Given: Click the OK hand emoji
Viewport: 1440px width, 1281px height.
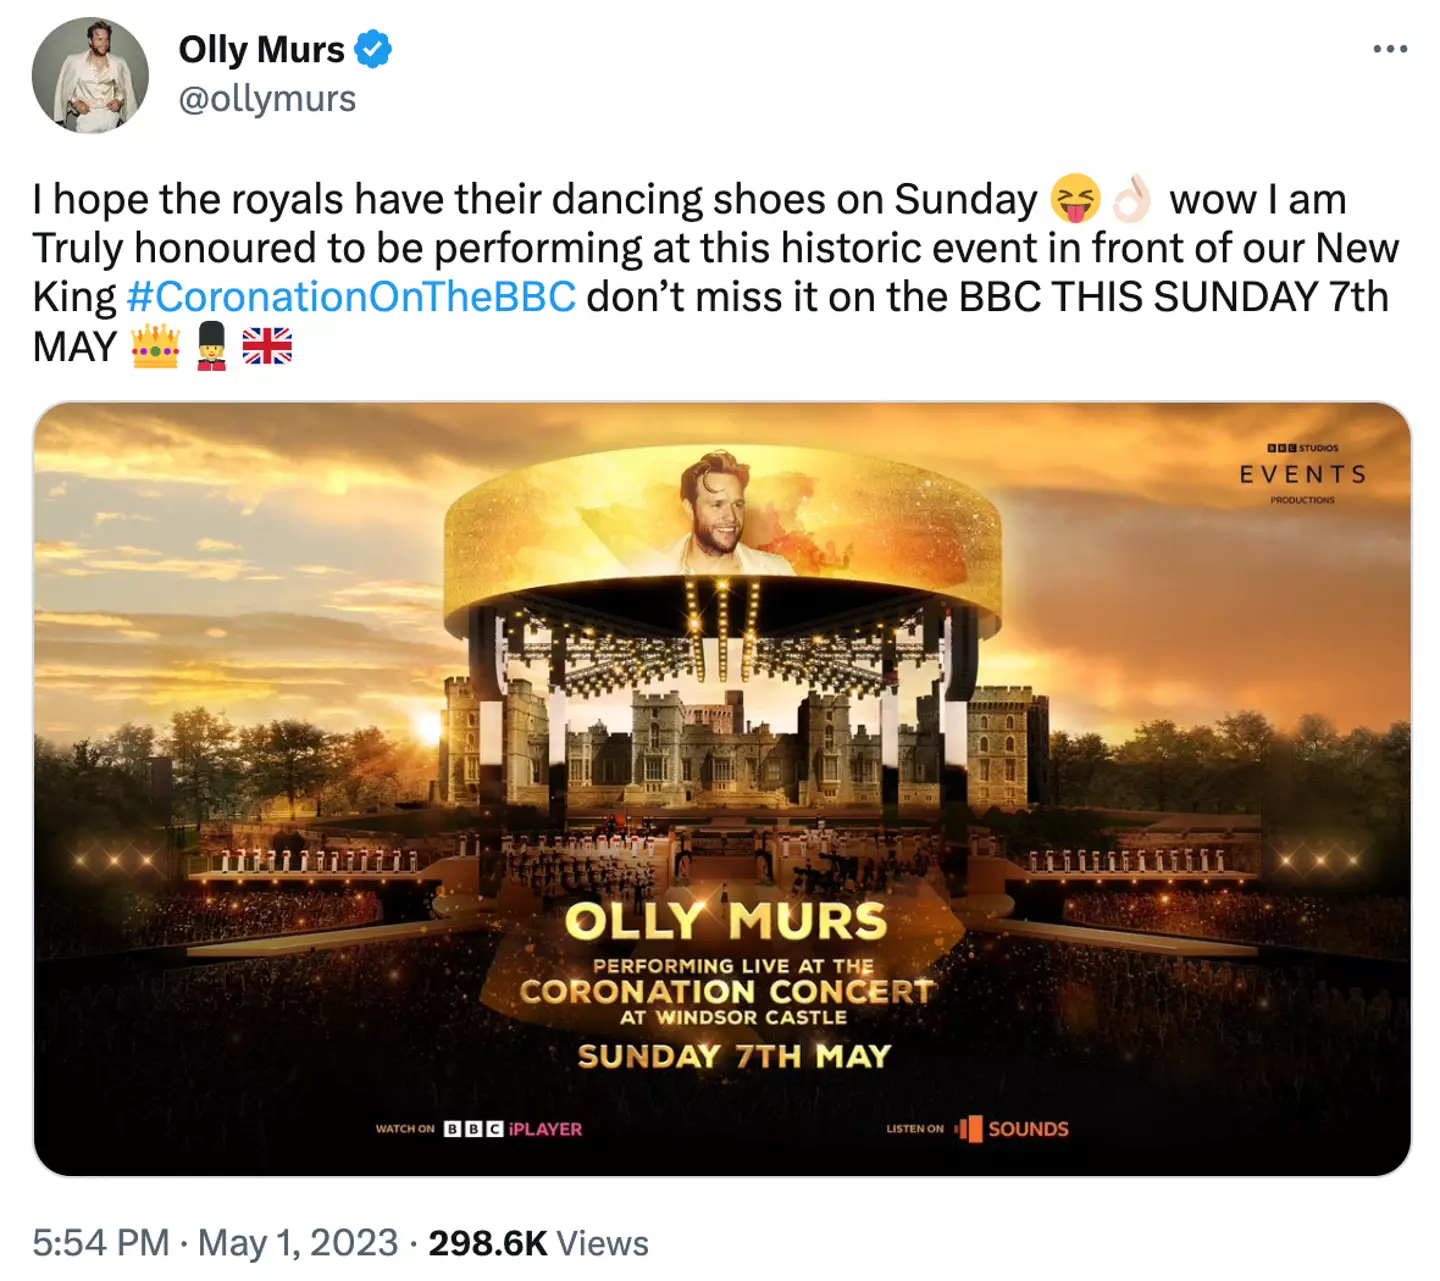Looking at the screenshot, I should [1132, 198].
